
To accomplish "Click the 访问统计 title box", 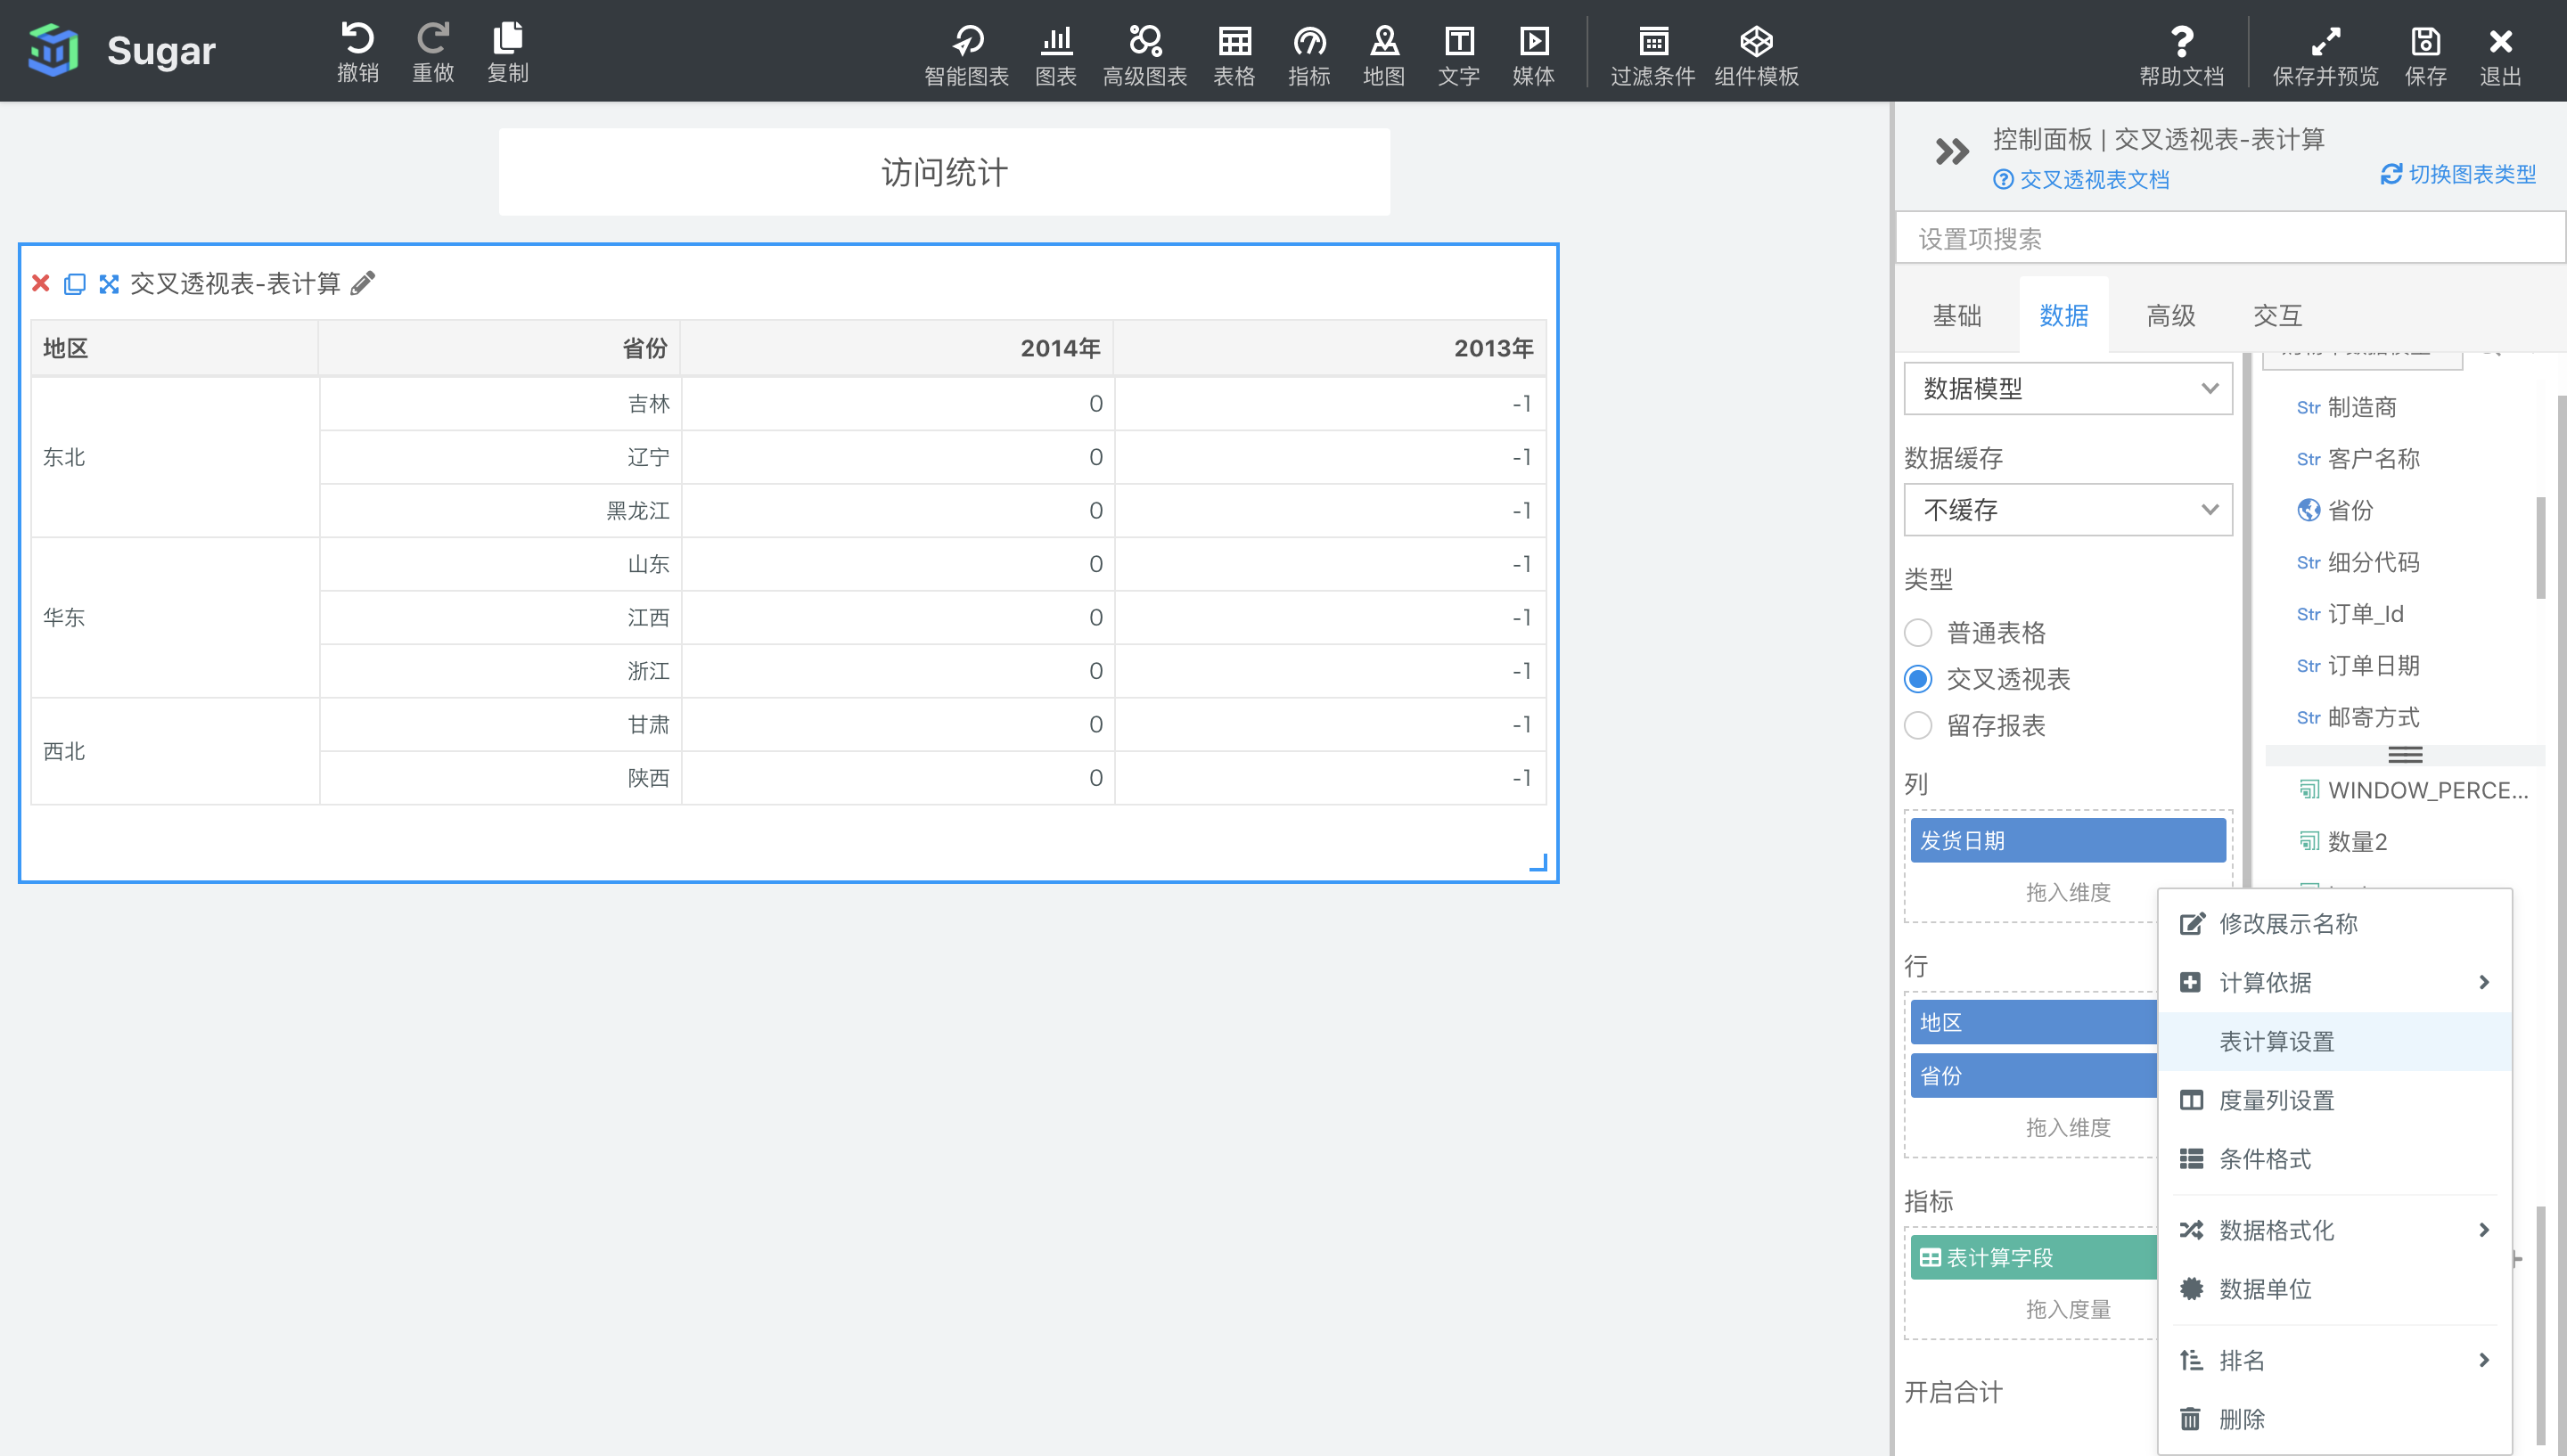I will (944, 172).
